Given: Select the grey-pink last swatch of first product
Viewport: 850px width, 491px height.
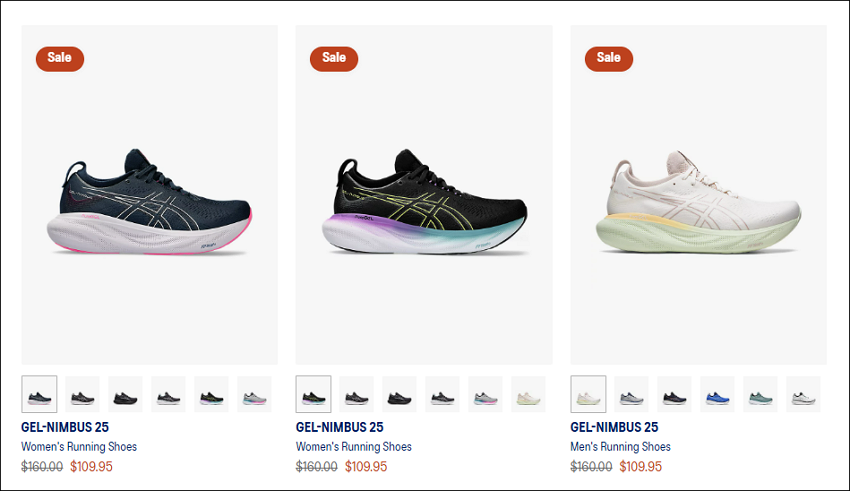Looking at the screenshot, I should (x=254, y=394).
